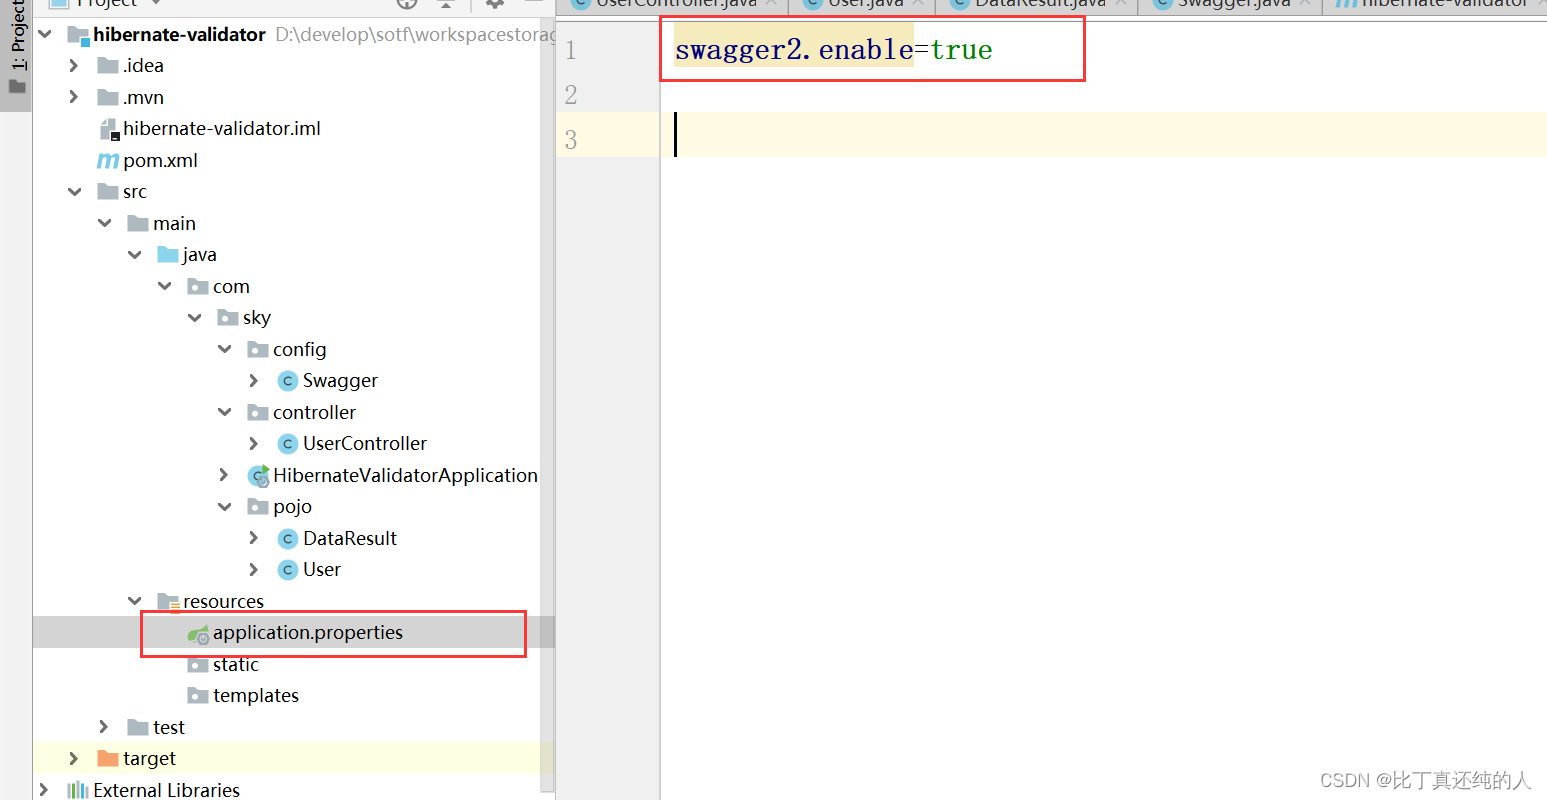Select the class icon for UserController

tap(287, 443)
